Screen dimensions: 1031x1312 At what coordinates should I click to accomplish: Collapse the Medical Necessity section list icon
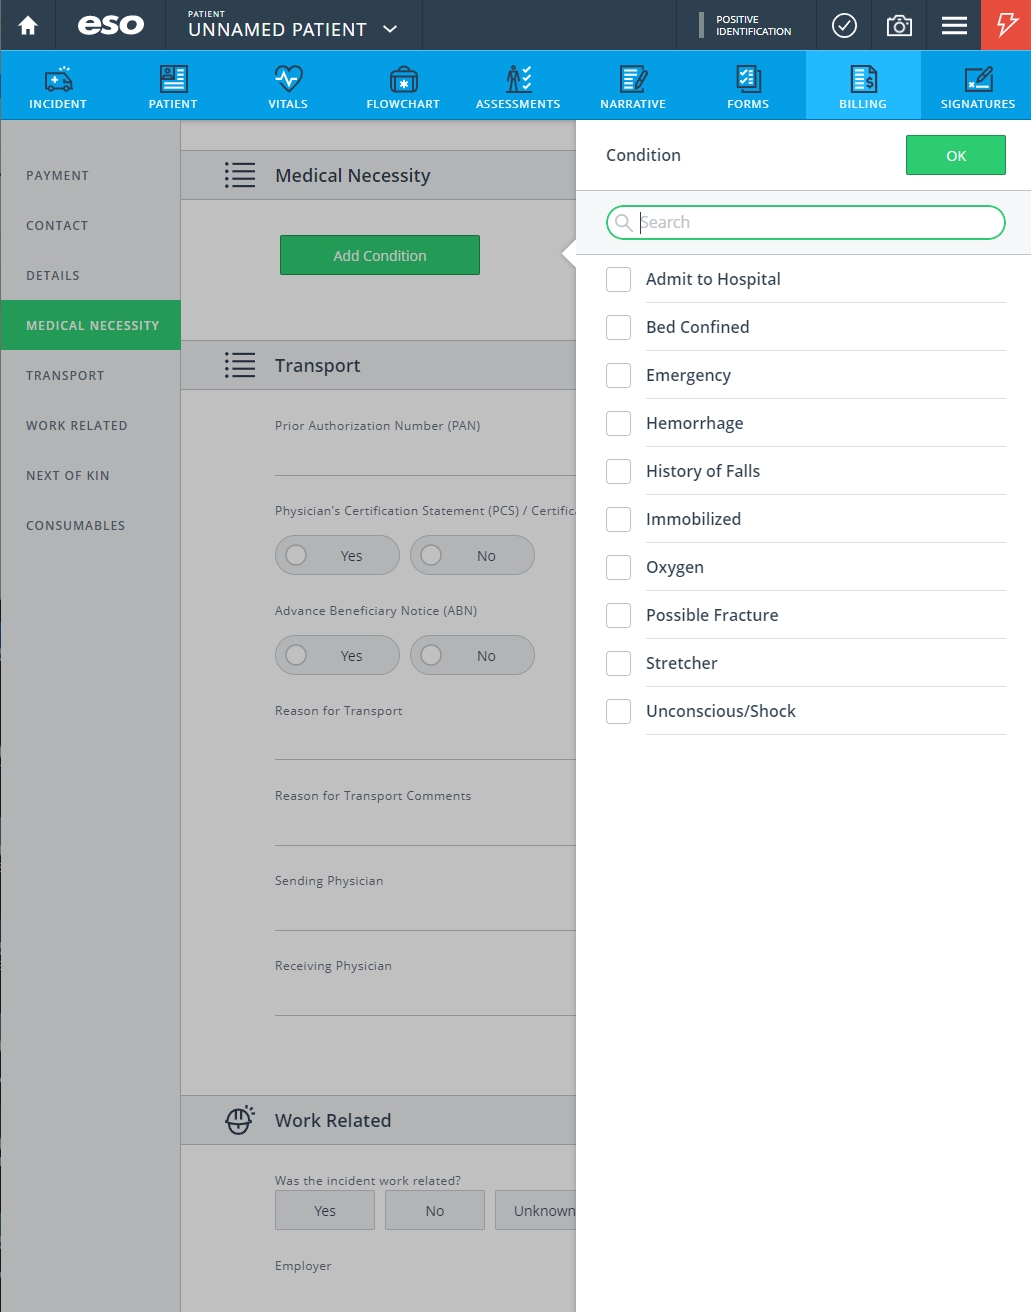[240, 175]
